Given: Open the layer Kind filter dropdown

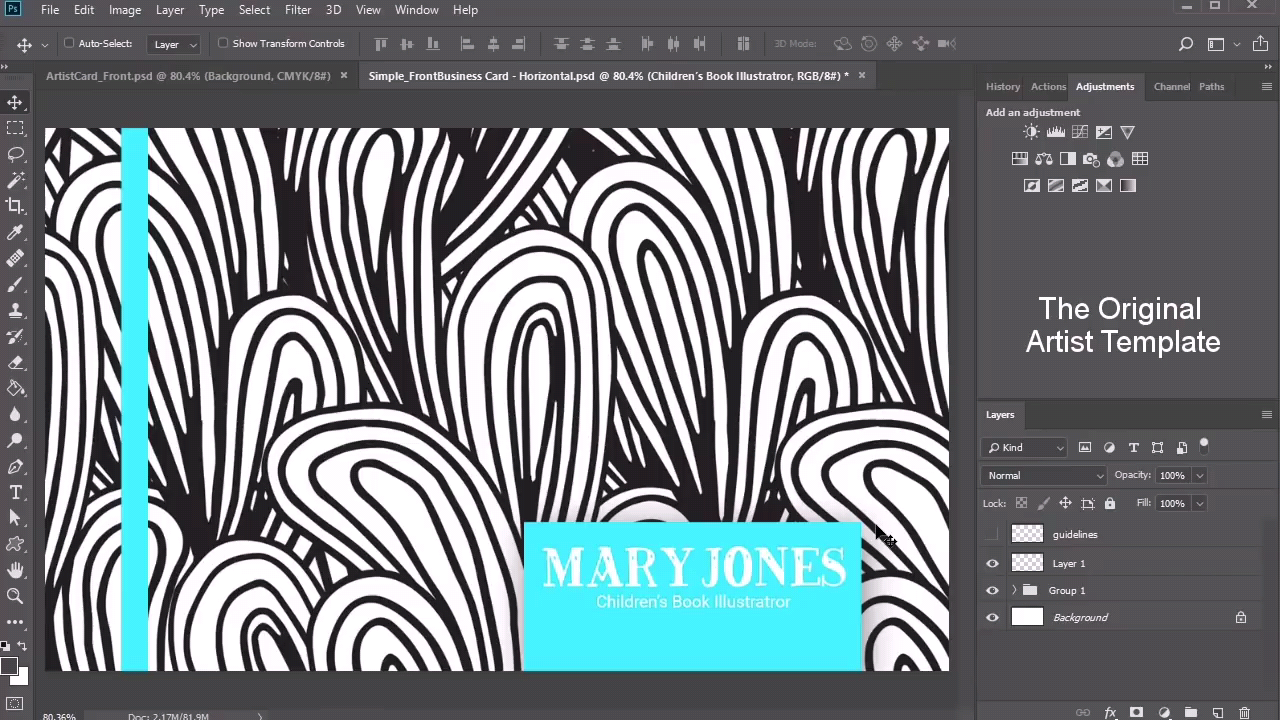Looking at the screenshot, I should 1024,448.
